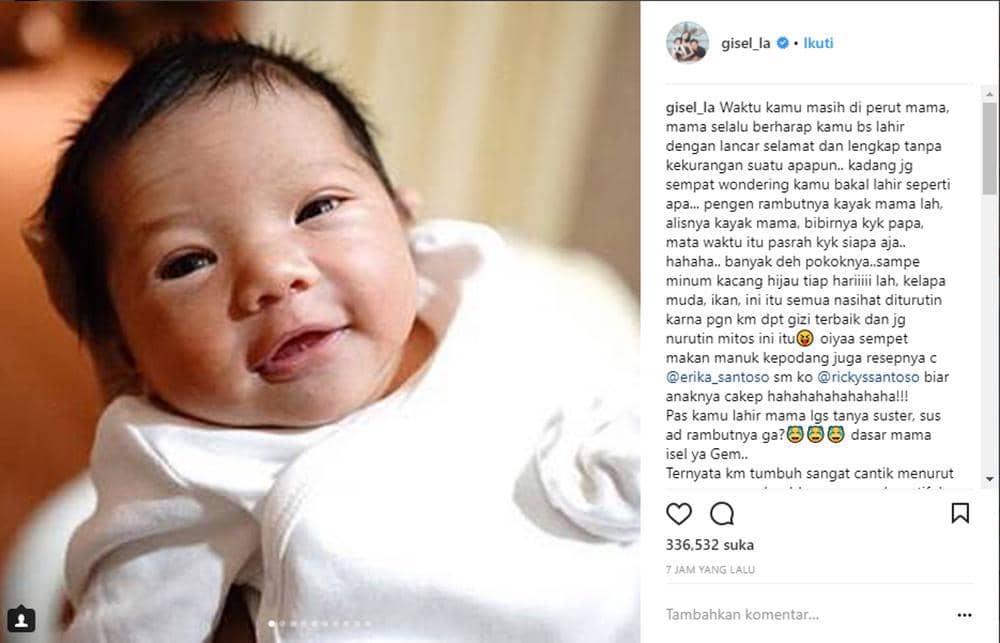Open the 7 jam yang lalu timestamp
Viewport: 1000px width, 643px height.
pyautogui.click(x=710, y=570)
